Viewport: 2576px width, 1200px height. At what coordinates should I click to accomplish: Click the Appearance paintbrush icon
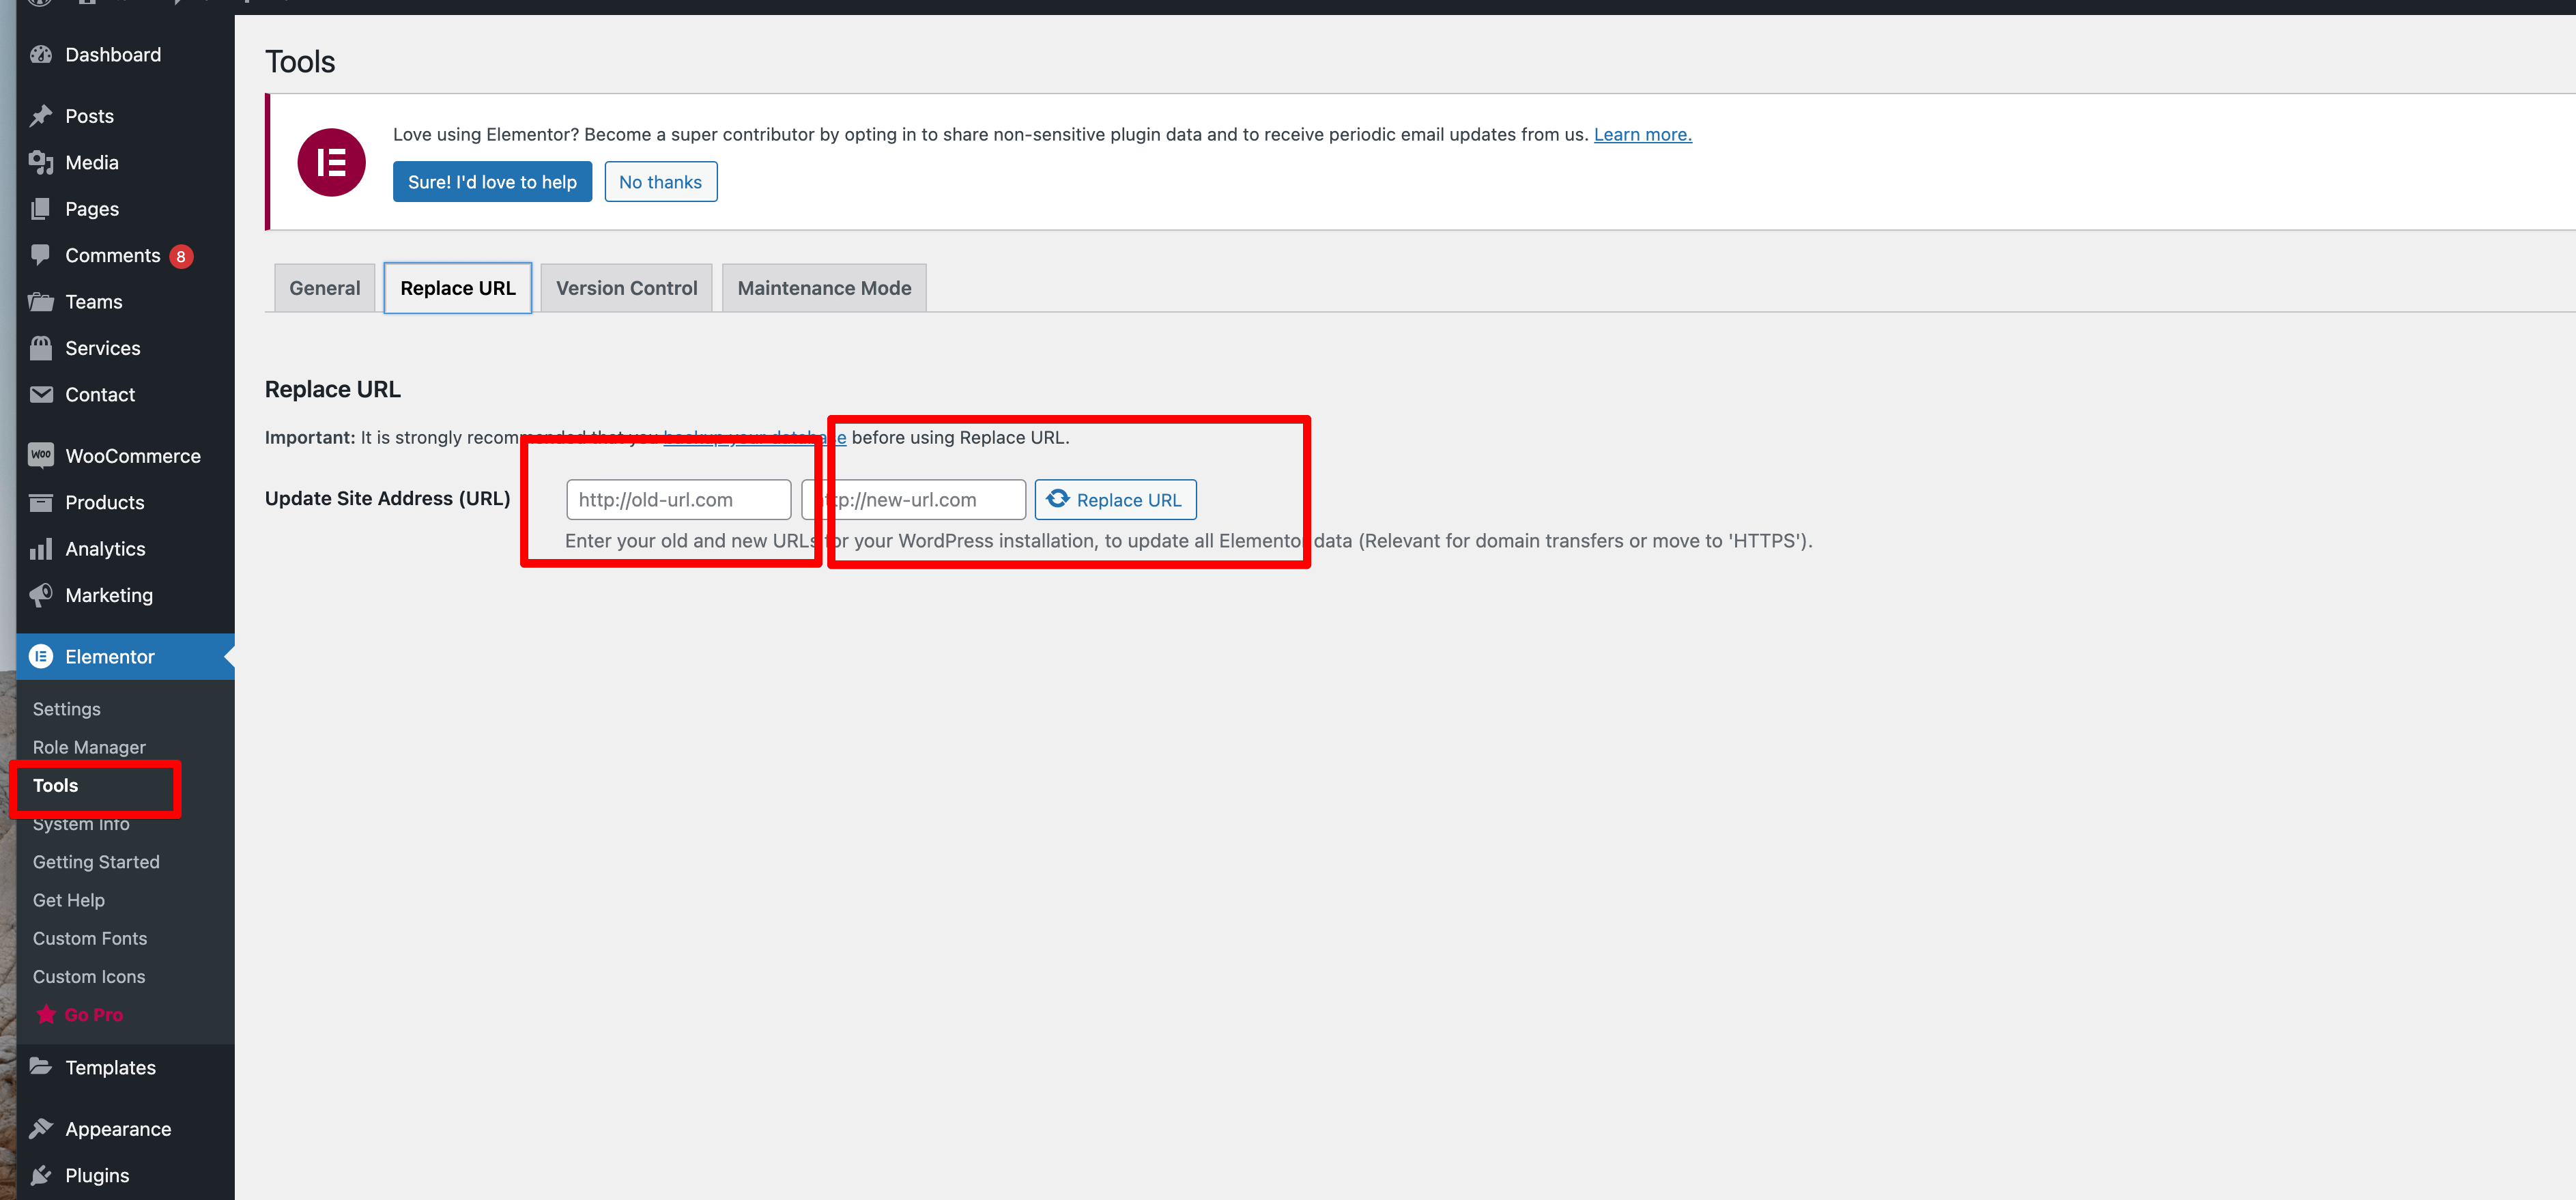click(x=41, y=1129)
